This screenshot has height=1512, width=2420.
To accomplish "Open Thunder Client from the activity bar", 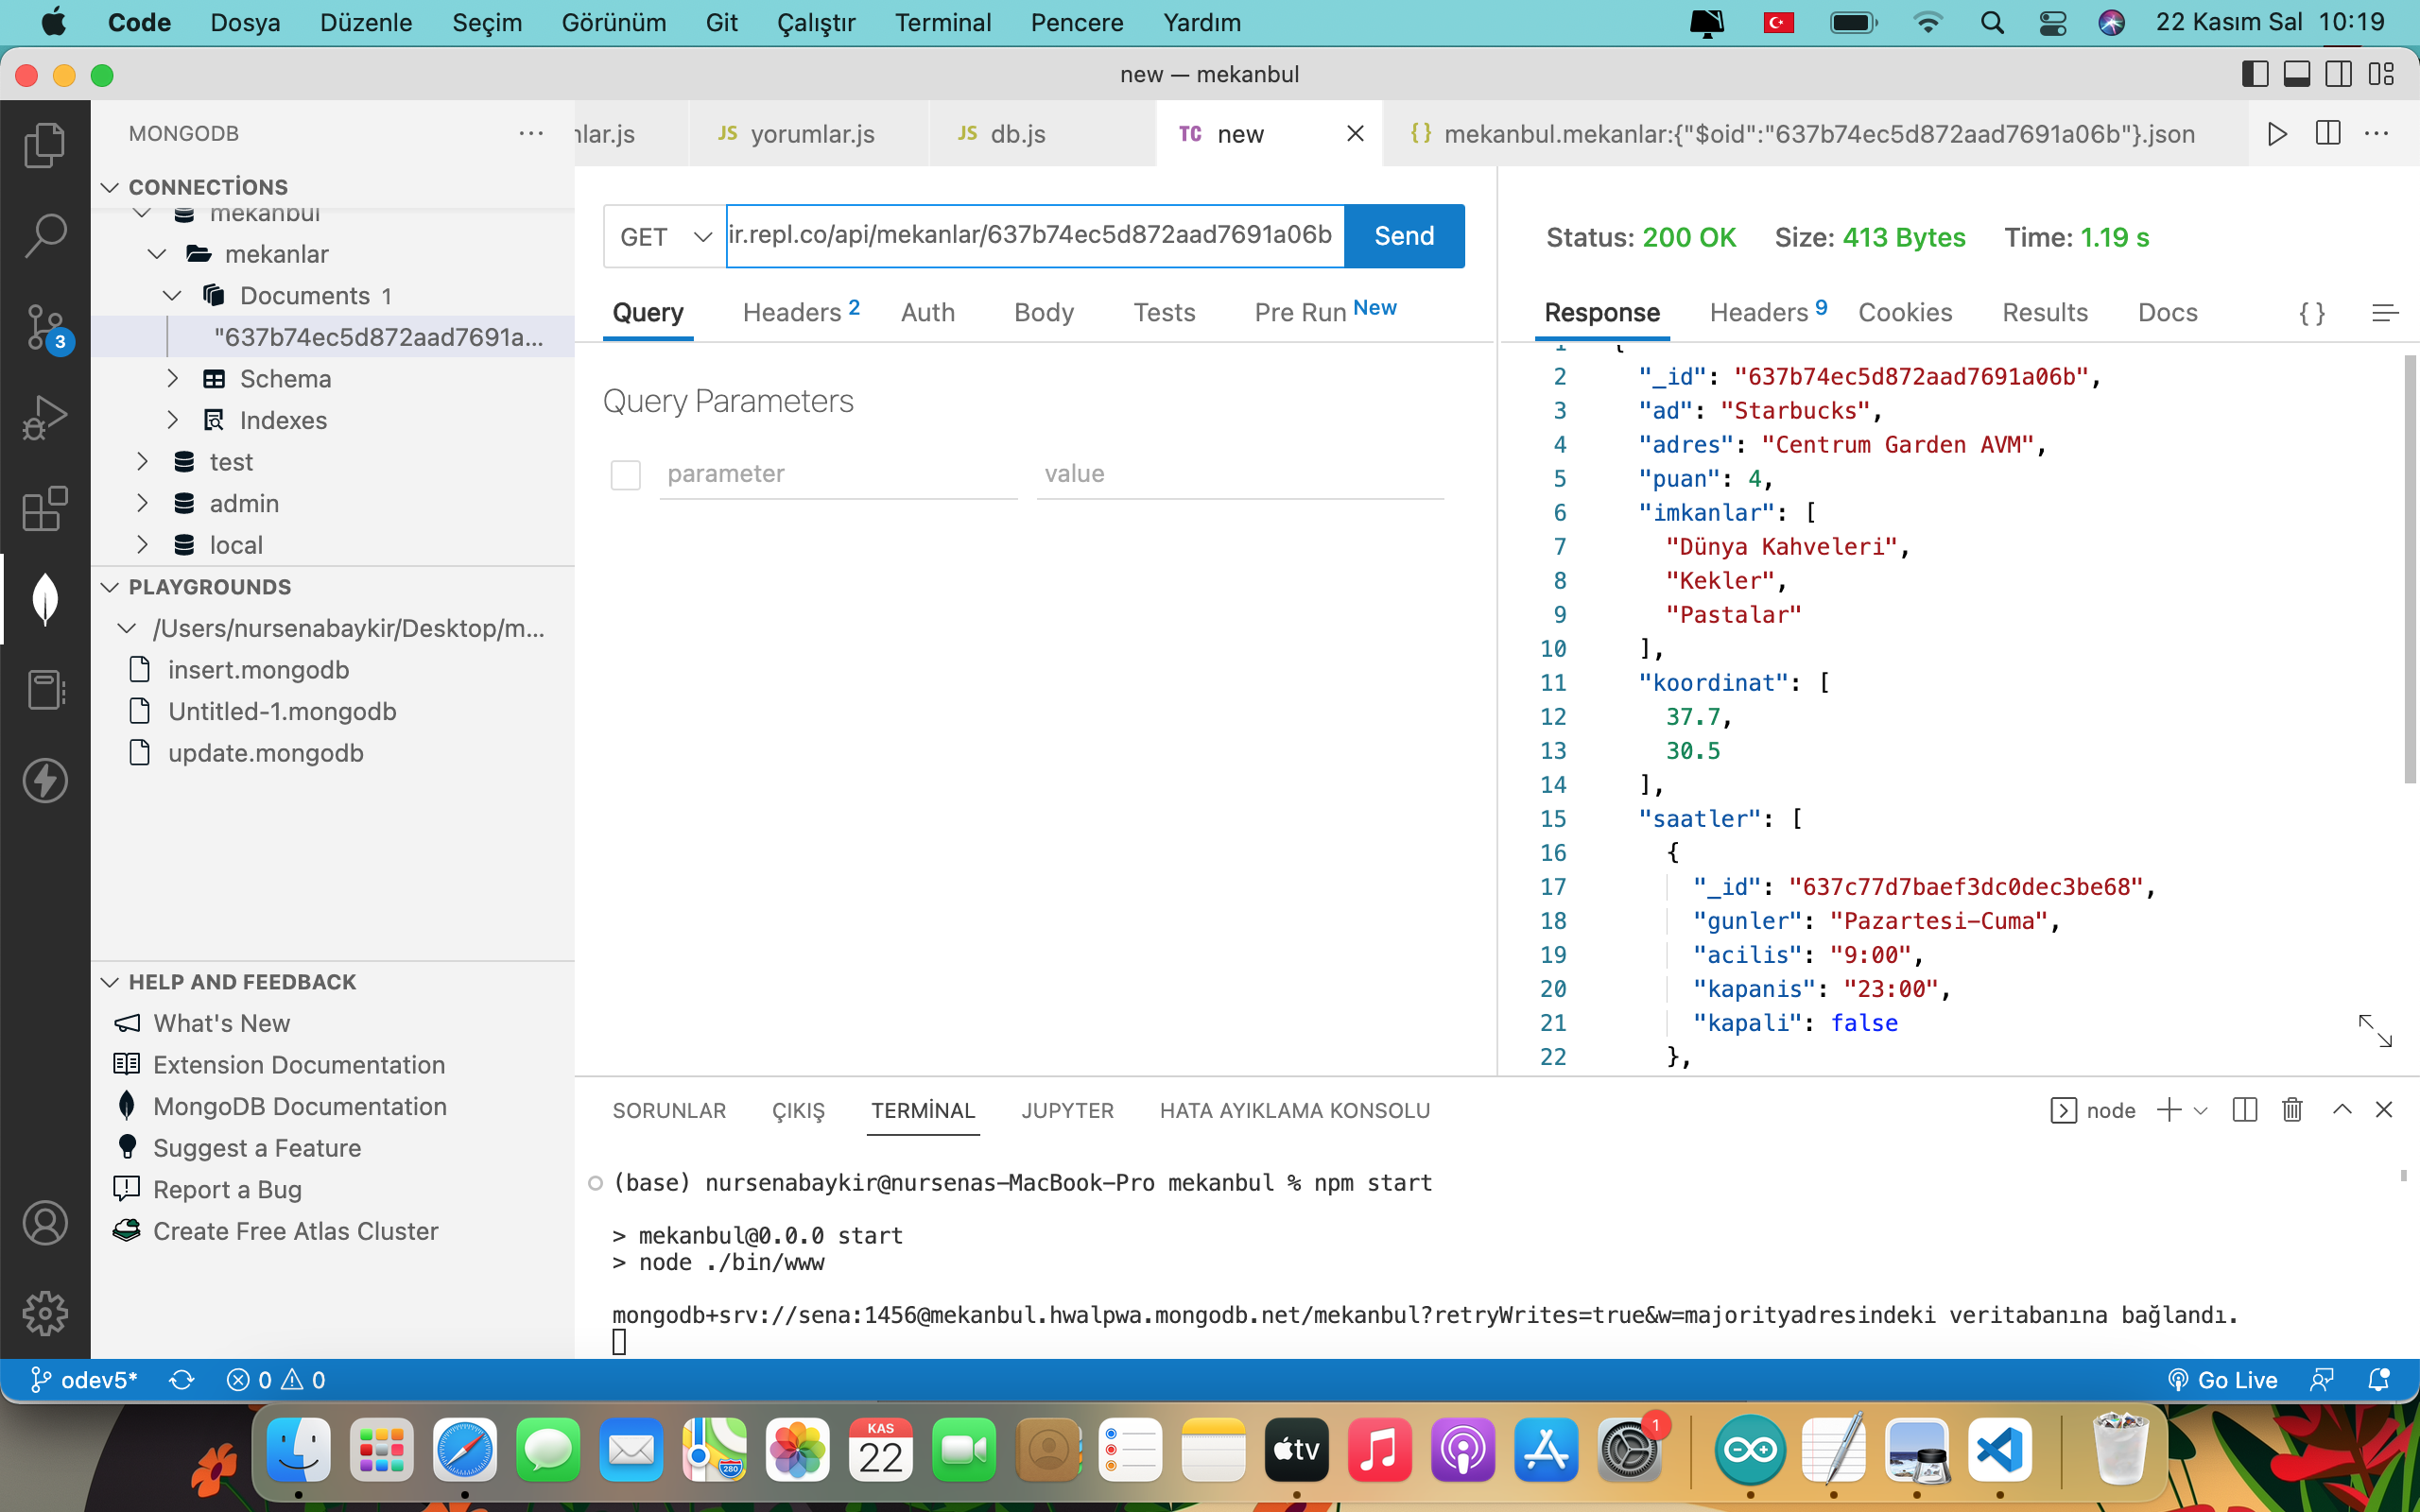I will 45,781.
